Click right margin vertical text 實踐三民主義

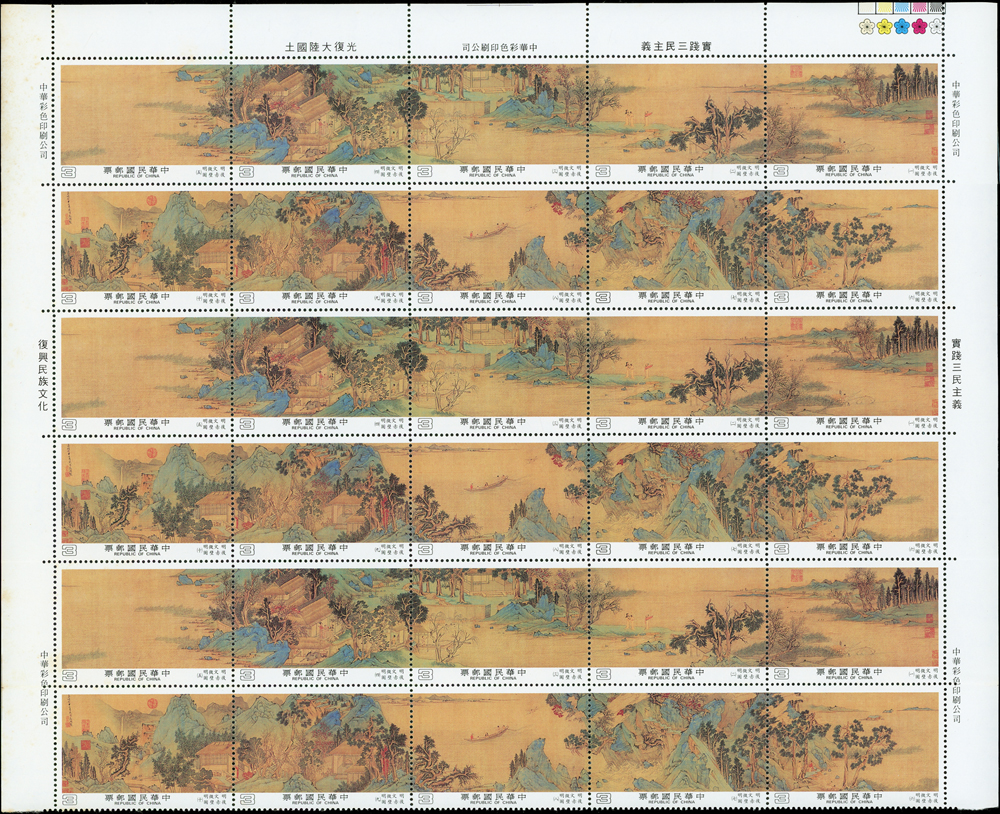tap(956, 373)
